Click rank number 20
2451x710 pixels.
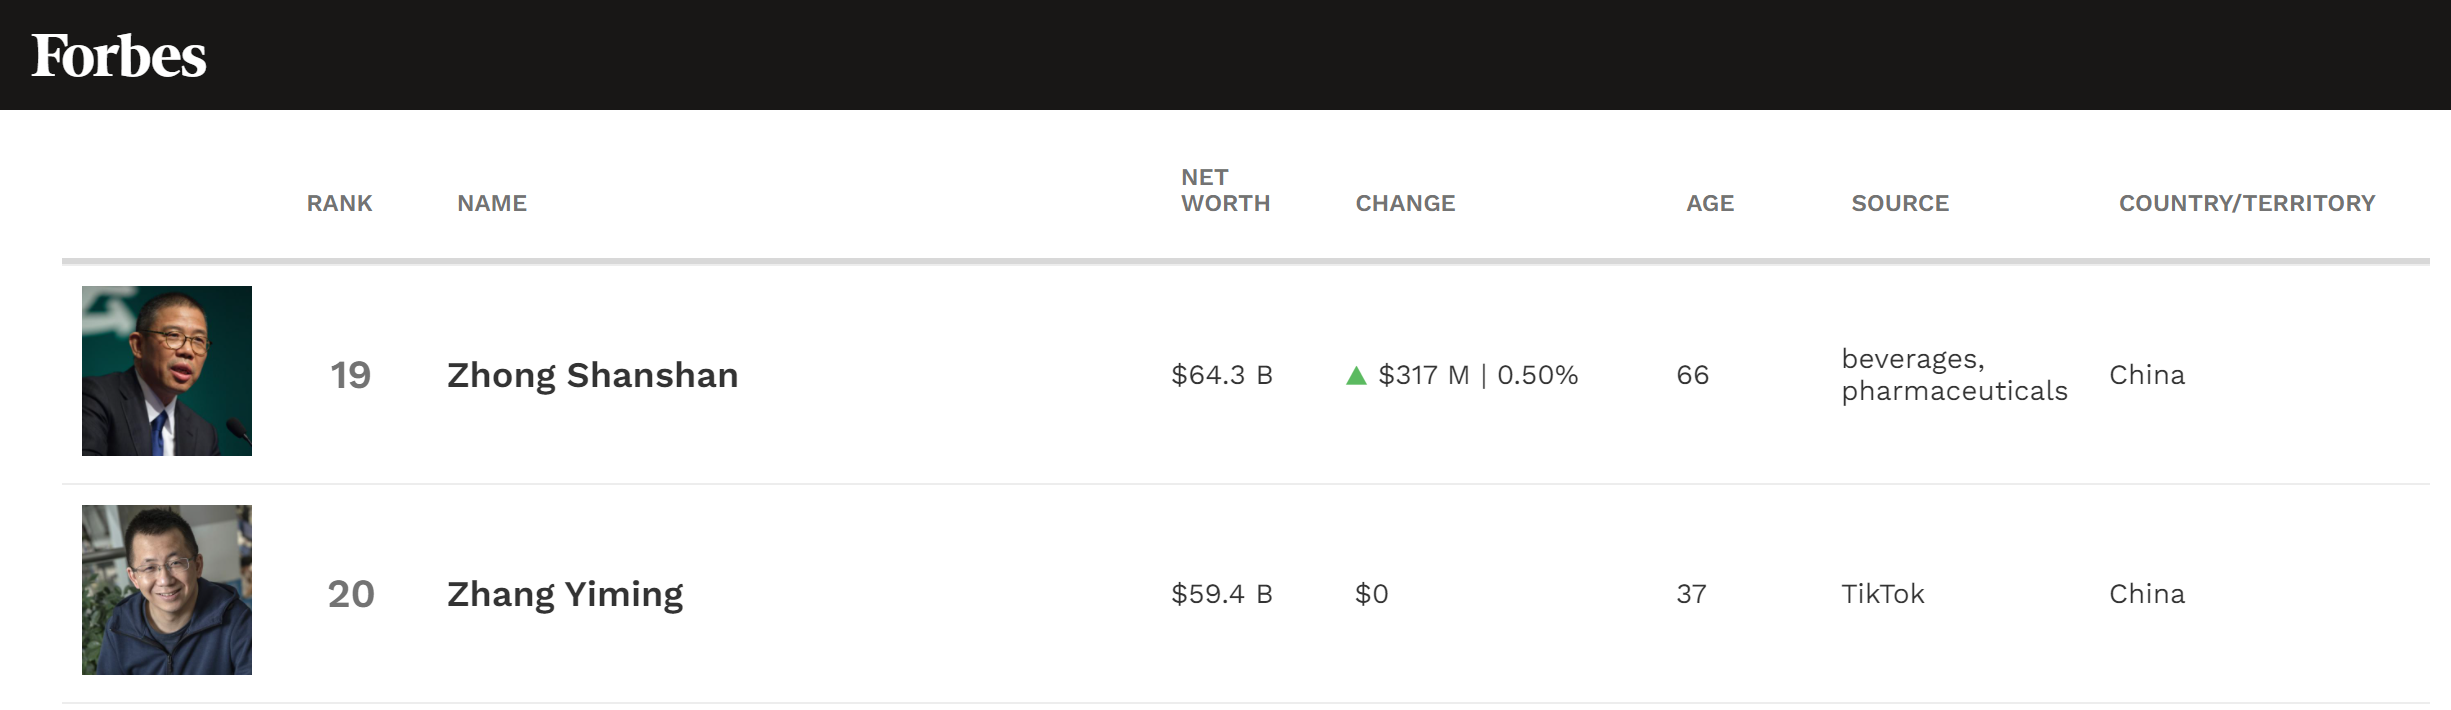[351, 594]
